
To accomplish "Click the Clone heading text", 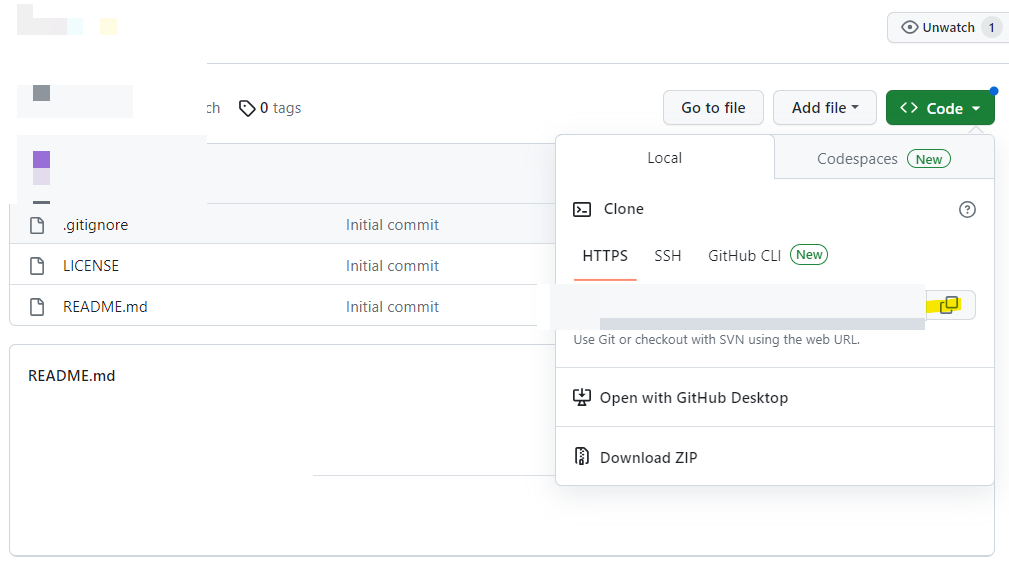I will pyautogui.click(x=624, y=209).
